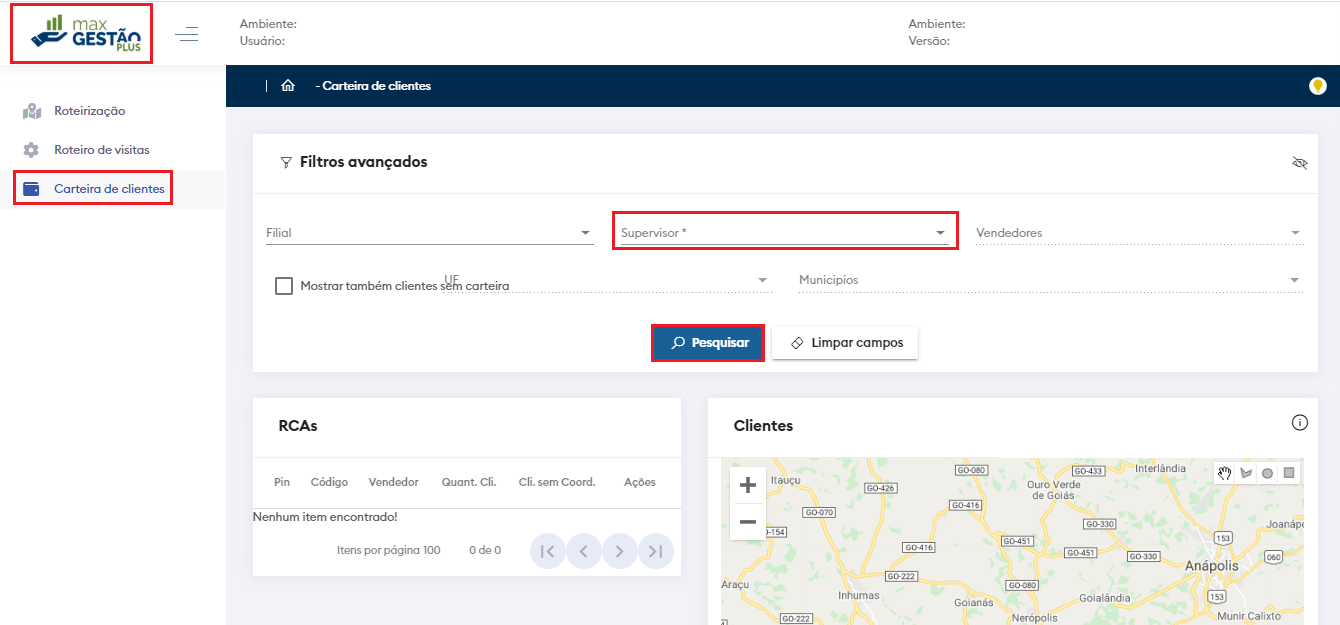Select the hand pan tool on the map

point(1224,473)
